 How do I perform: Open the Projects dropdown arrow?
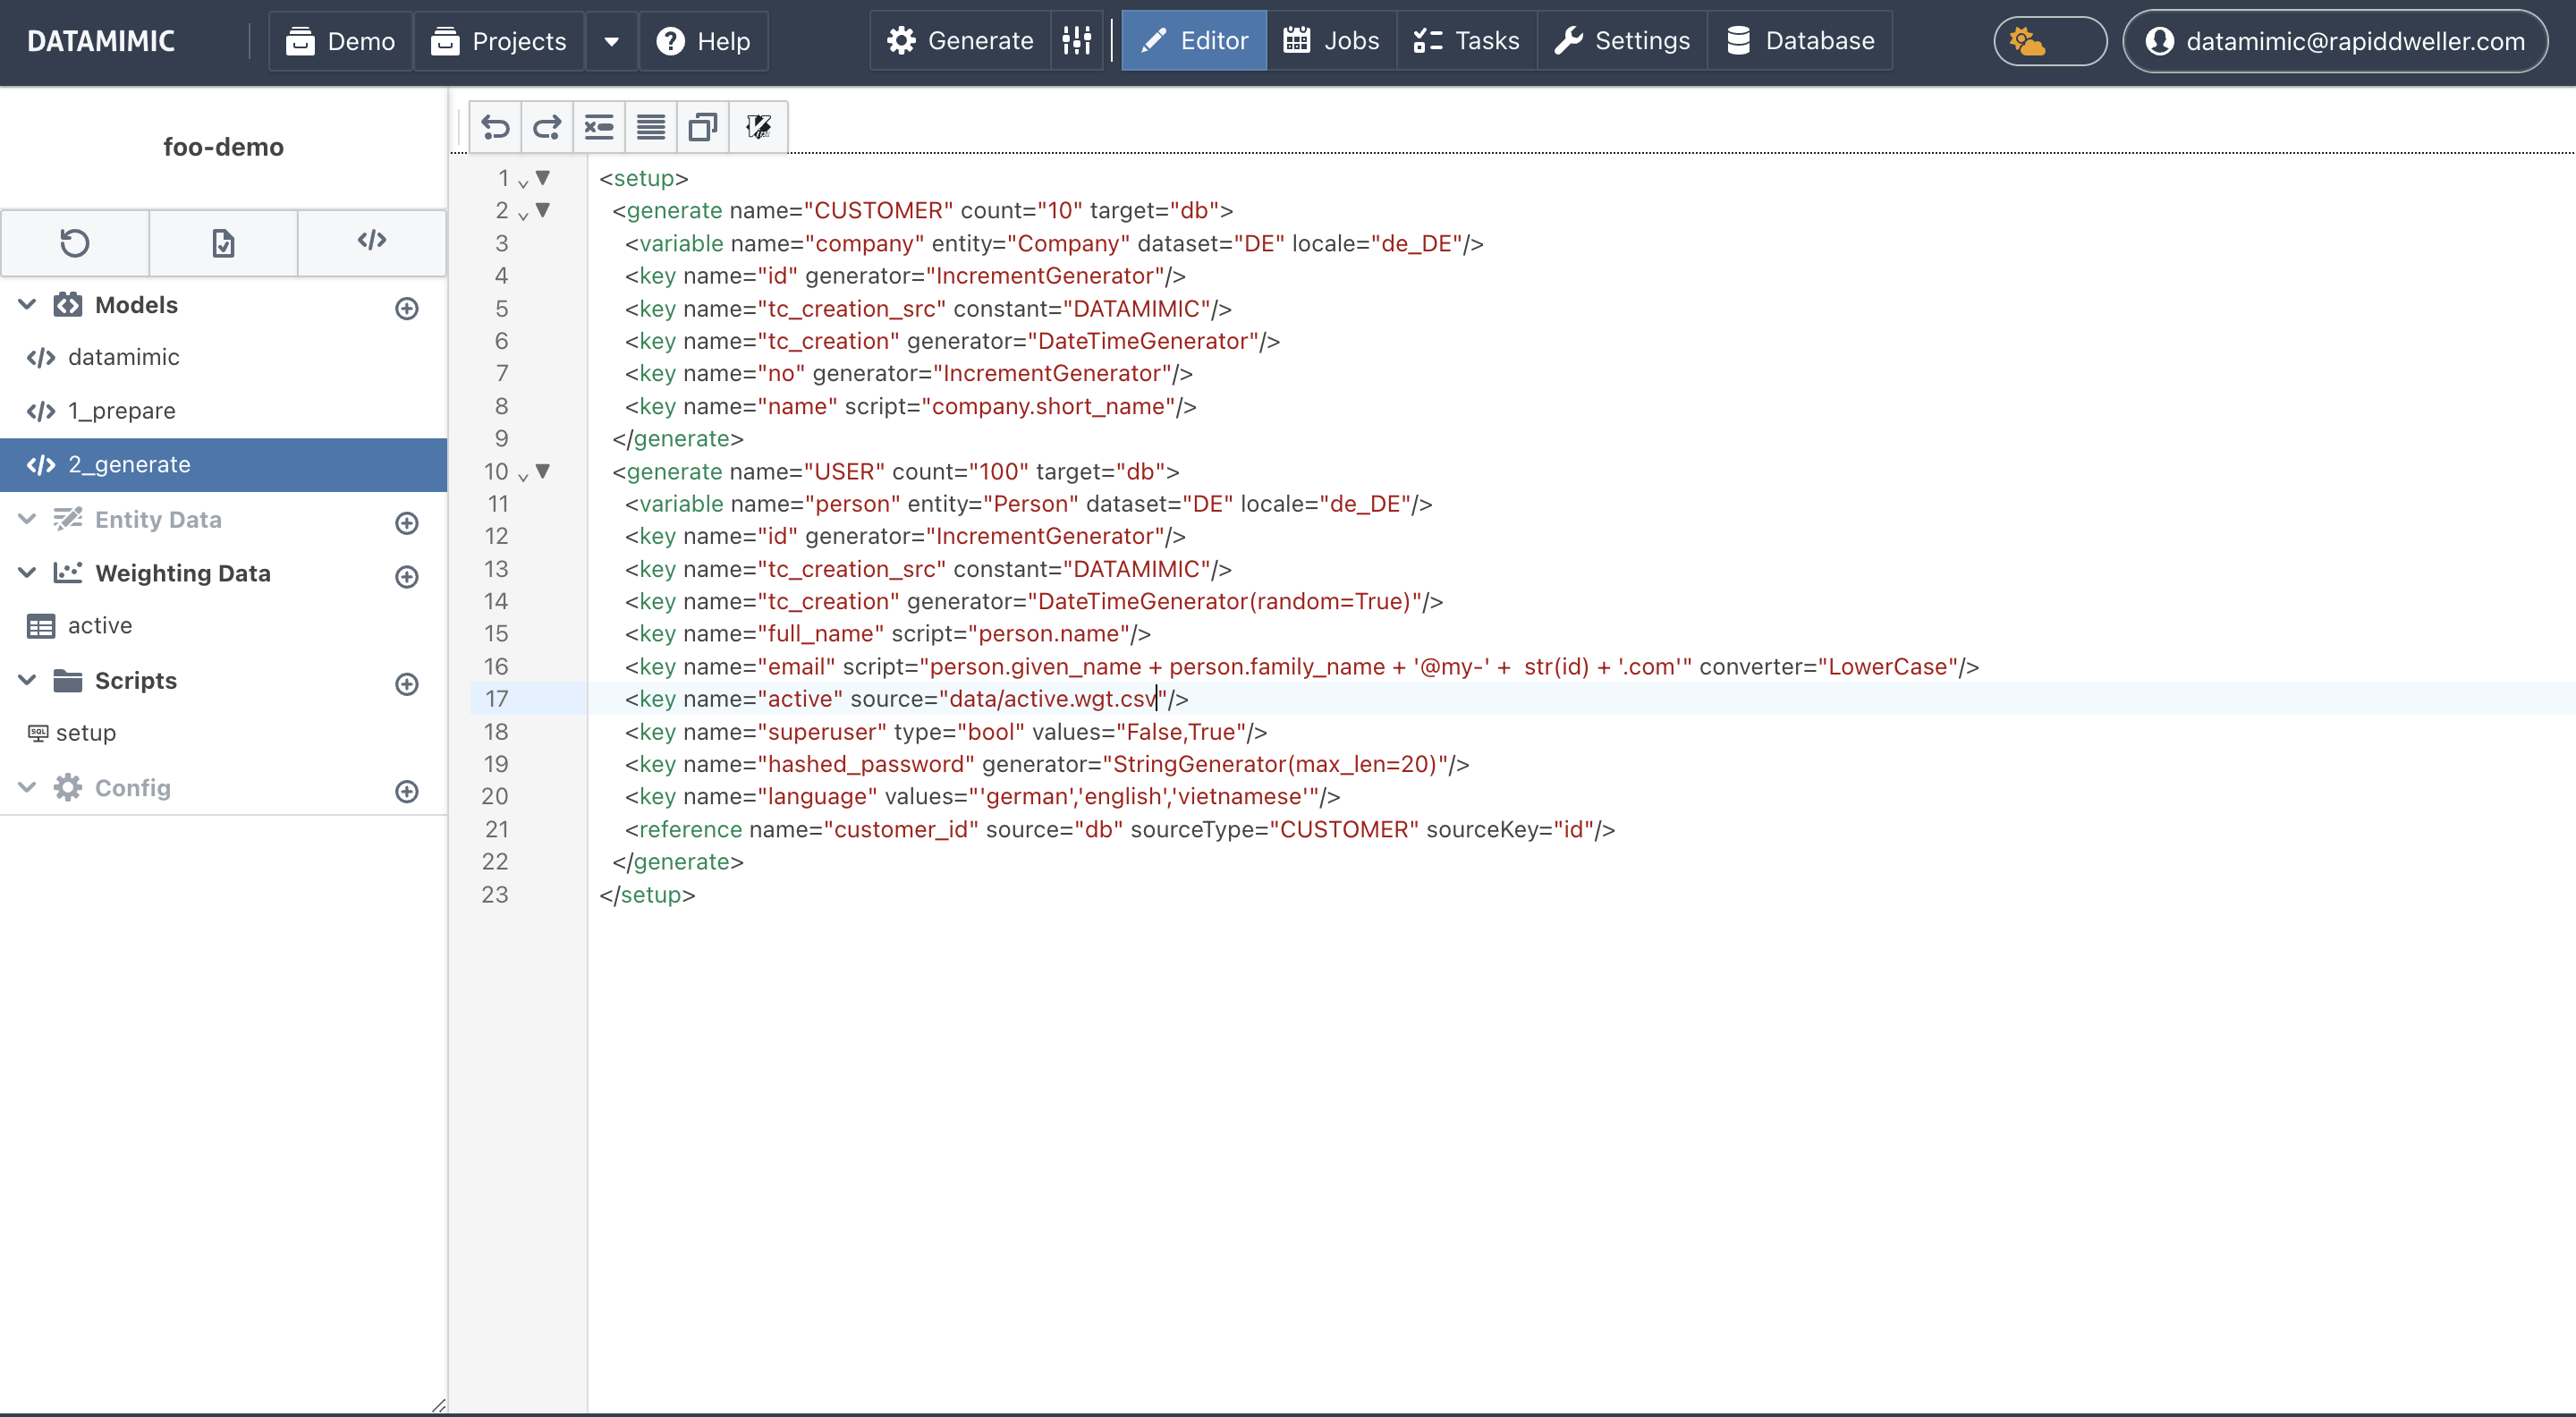pos(611,41)
